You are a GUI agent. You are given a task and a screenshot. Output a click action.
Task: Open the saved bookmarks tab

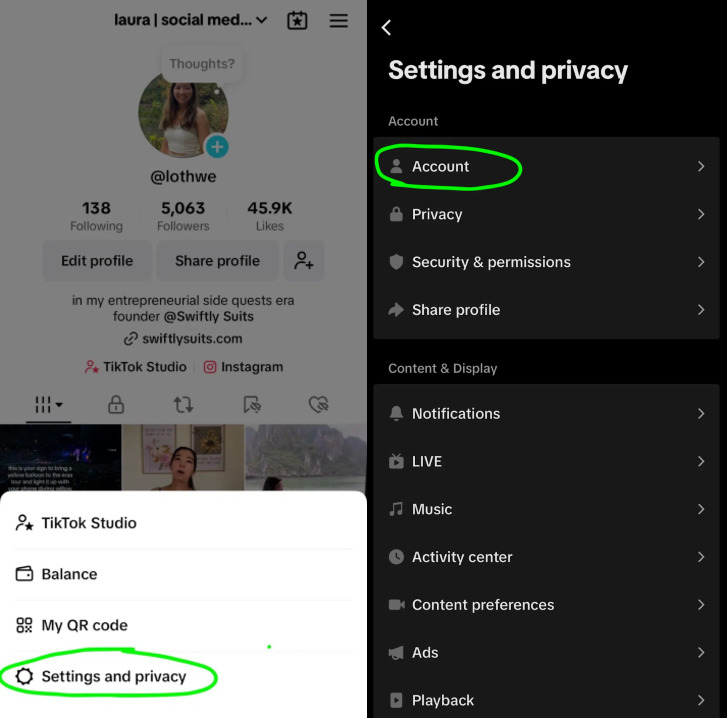pos(252,405)
